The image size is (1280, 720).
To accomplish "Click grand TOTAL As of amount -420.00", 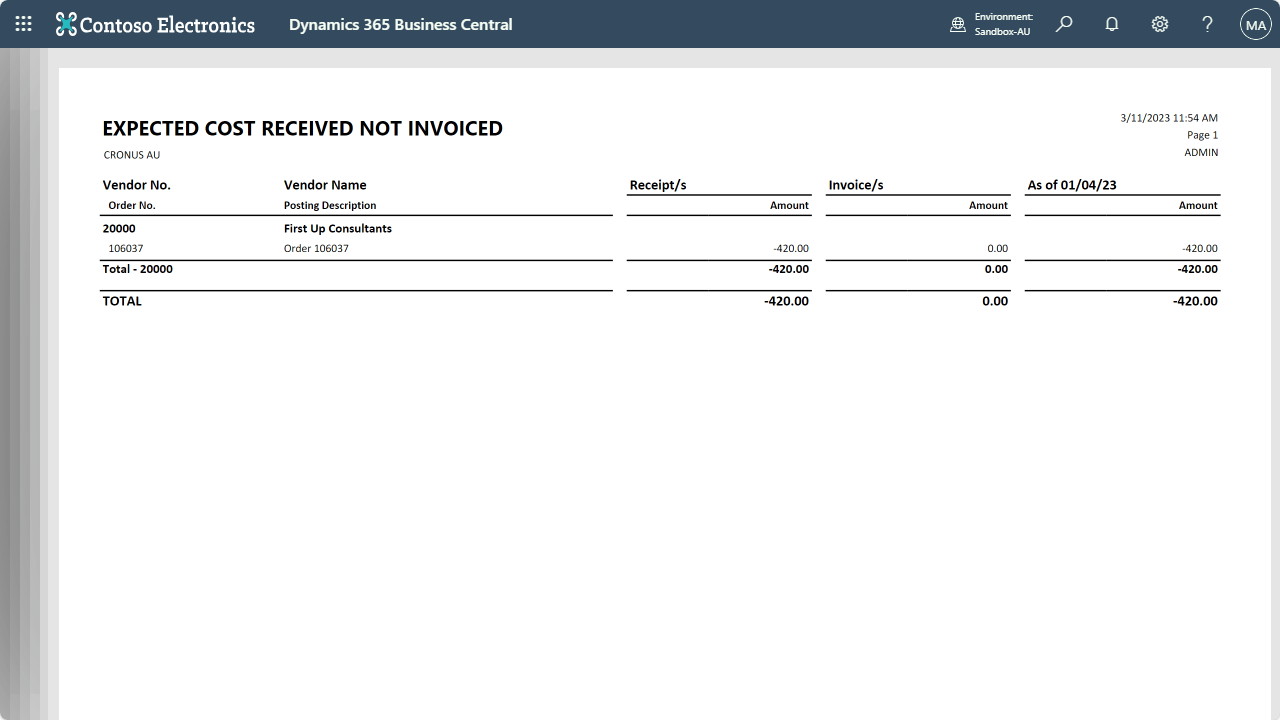I will (1195, 301).
